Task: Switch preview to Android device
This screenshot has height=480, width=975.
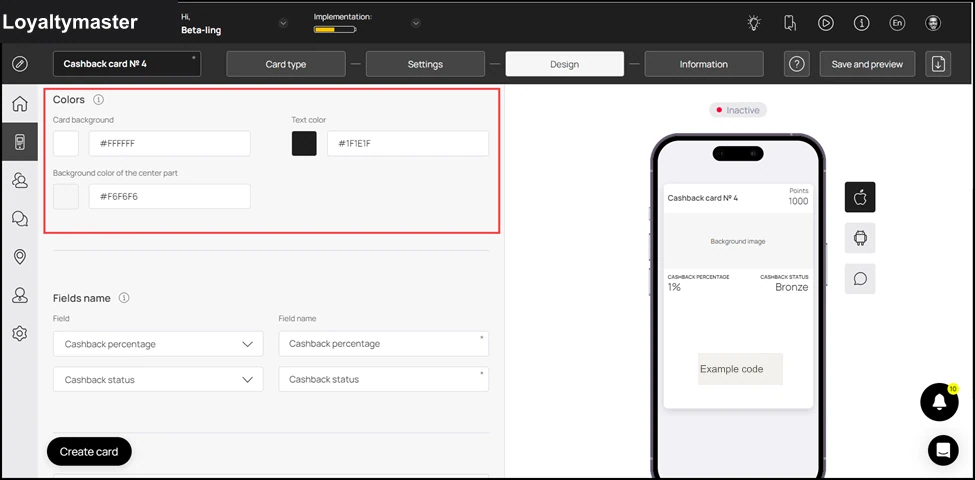Action: click(x=860, y=238)
